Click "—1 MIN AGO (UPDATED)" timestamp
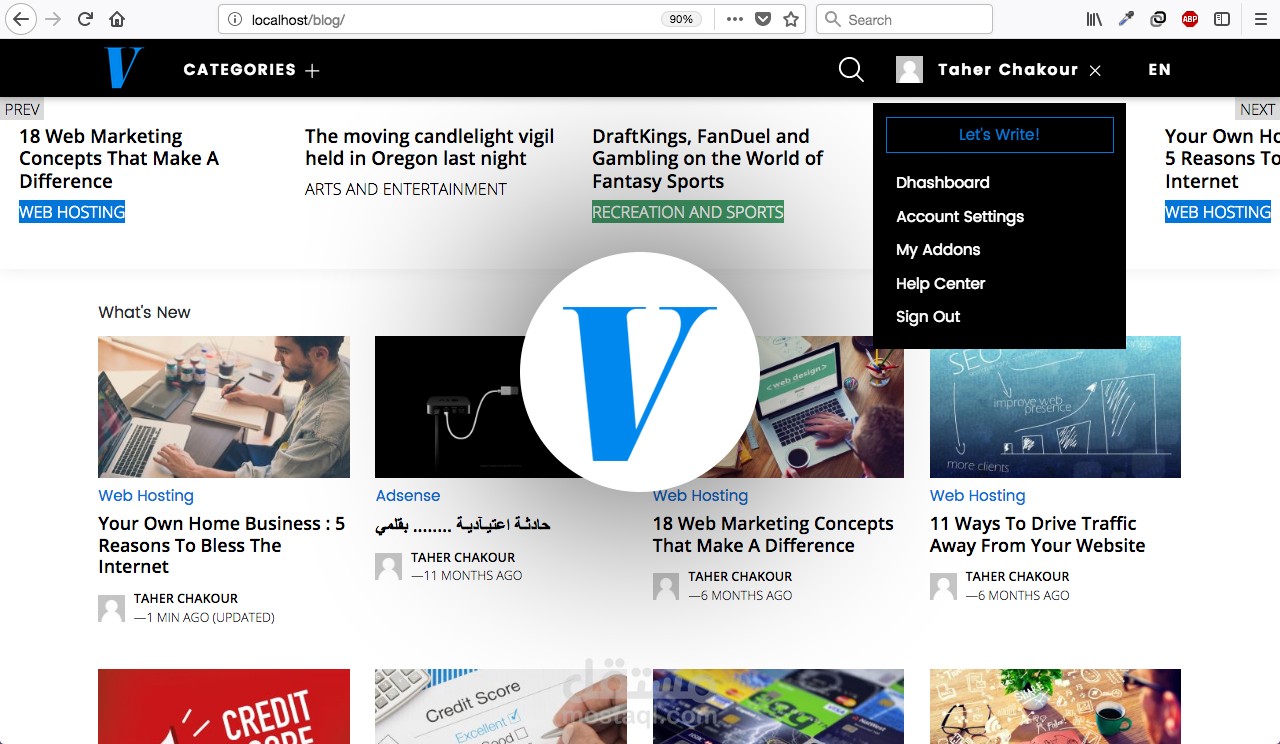The height and width of the screenshot is (744, 1280). [x=204, y=618]
